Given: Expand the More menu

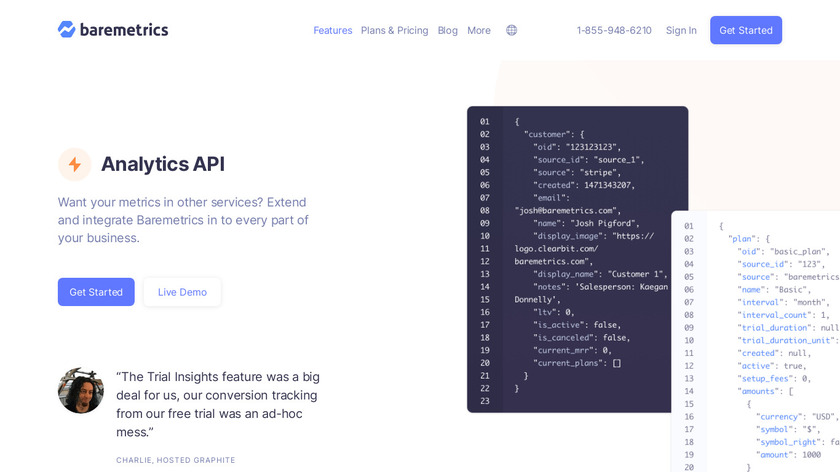Looking at the screenshot, I should (x=479, y=31).
